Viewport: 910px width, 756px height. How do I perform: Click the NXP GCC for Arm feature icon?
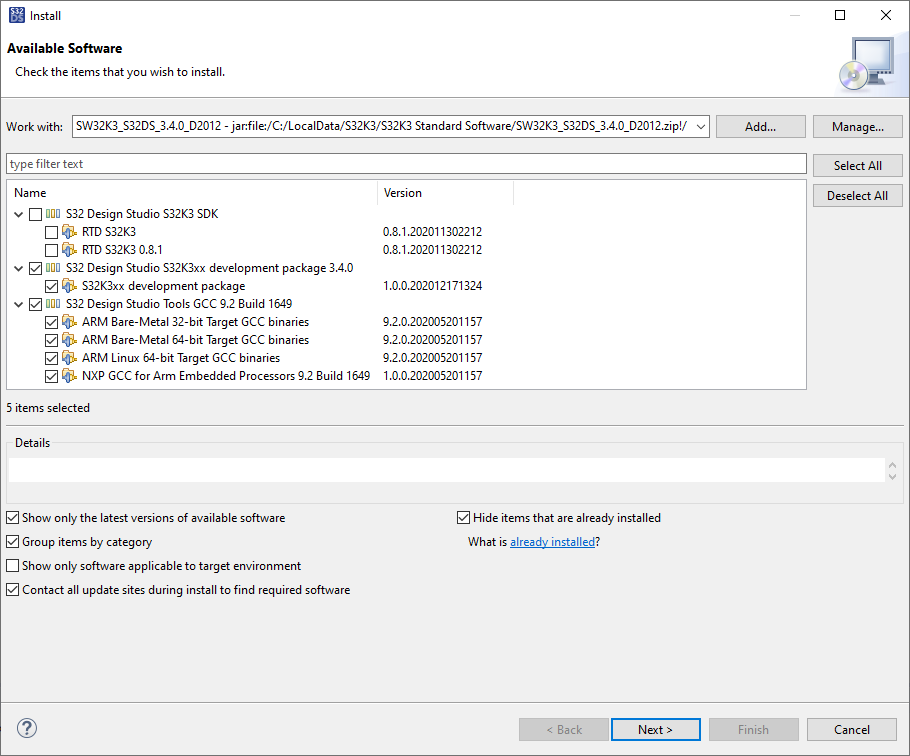[69, 376]
